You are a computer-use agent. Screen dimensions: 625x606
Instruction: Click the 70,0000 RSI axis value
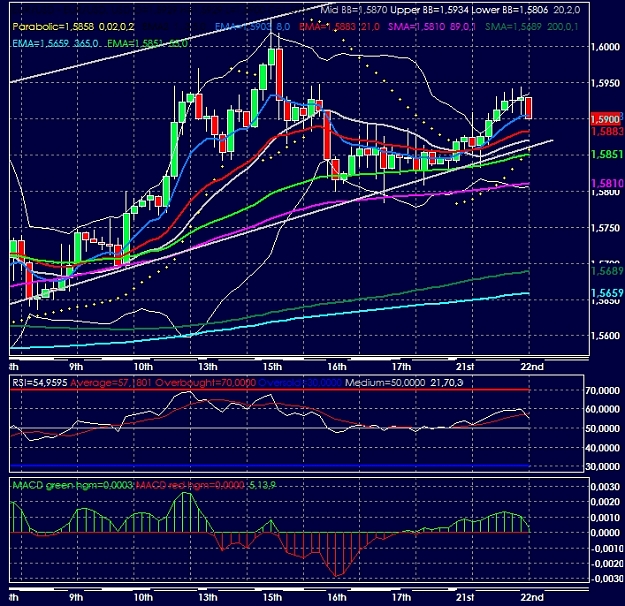point(602,391)
